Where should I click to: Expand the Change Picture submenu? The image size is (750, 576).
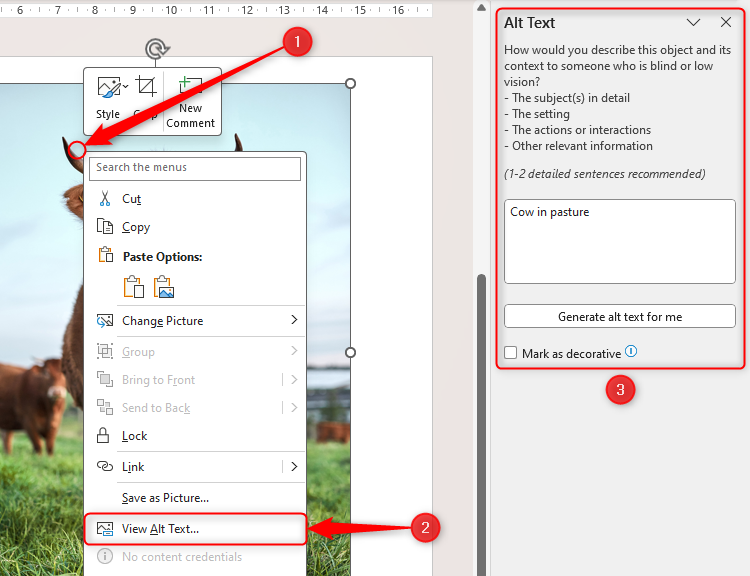[294, 321]
